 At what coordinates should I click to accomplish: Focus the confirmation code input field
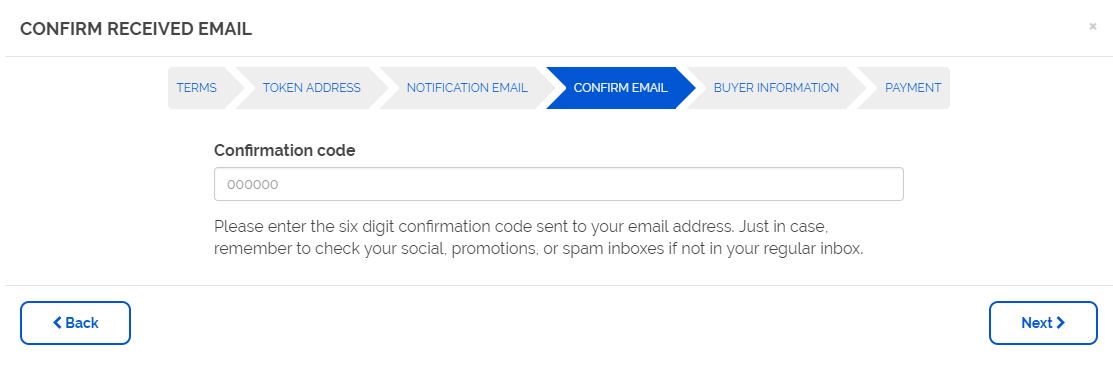coord(559,184)
